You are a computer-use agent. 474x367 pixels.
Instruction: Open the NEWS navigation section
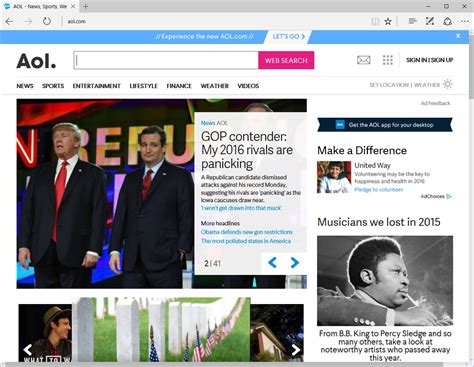(25, 86)
